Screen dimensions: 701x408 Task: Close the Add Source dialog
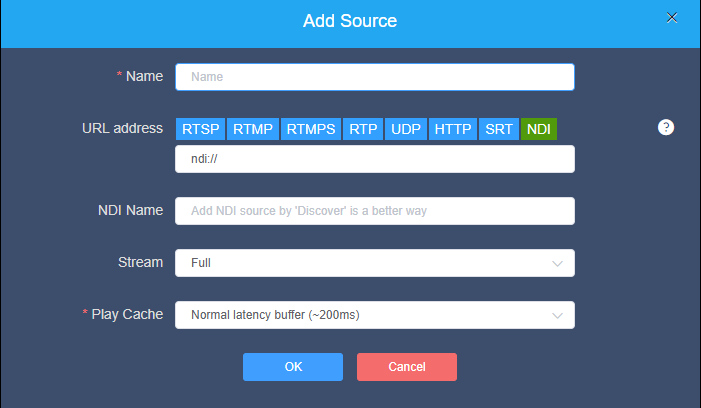coord(671,18)
